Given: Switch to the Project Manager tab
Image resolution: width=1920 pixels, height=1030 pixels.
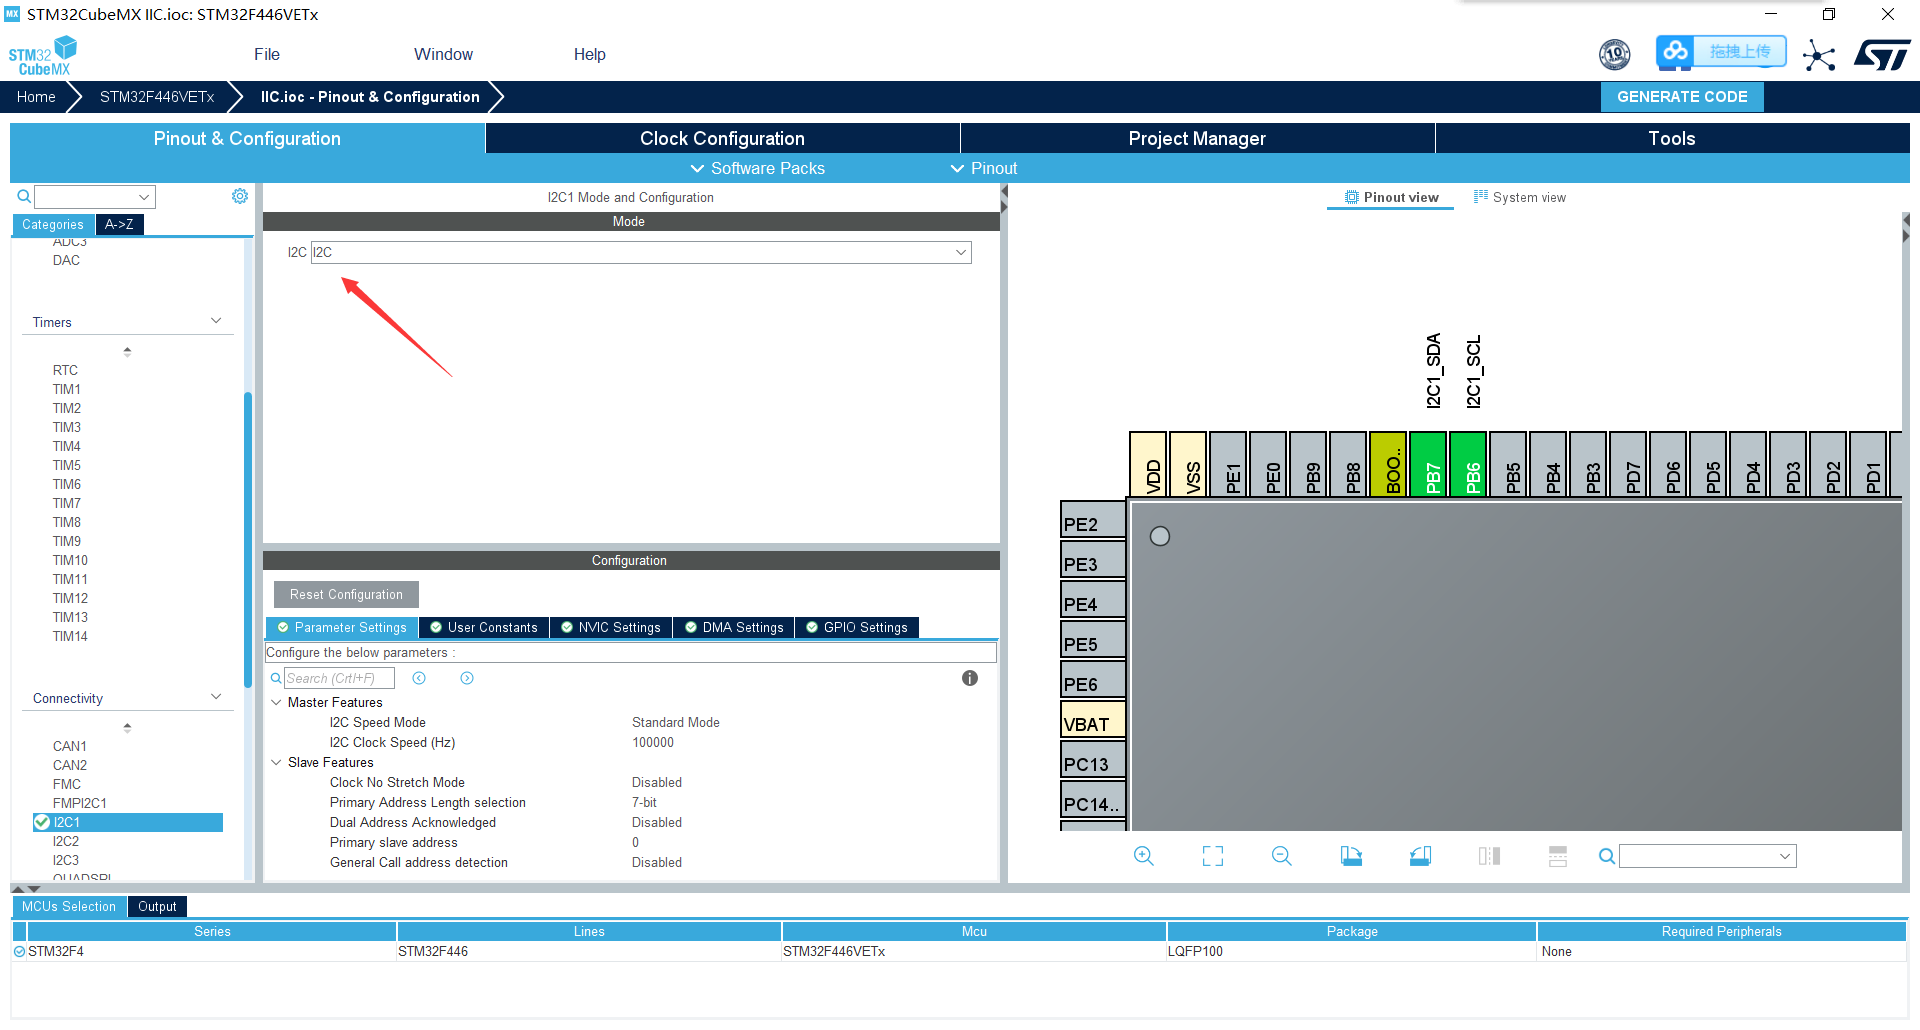Looking at the screenshot, I should (1197, 138).
